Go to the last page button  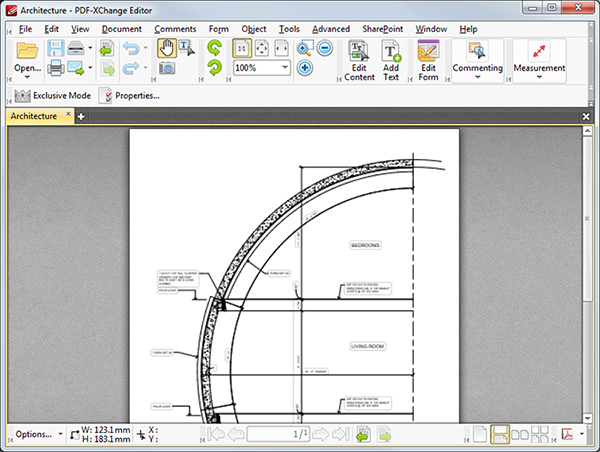(x=341, y=434)
